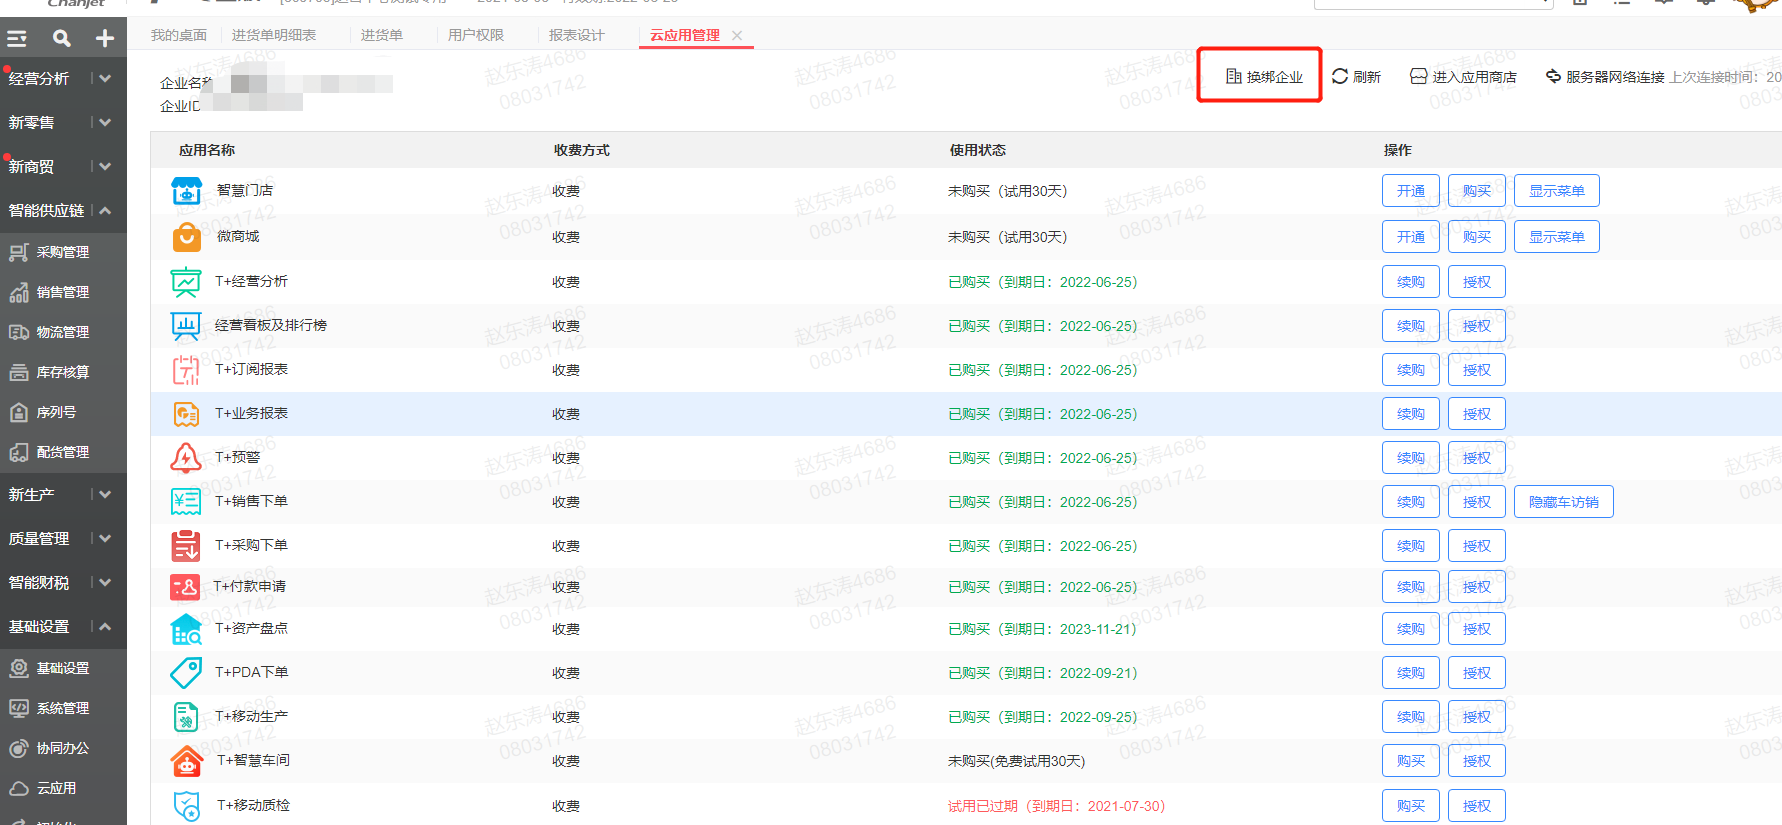Switch to the 用户权限 tab
This screenshot has width=1782, height=825.
click(x=476, y=35)
